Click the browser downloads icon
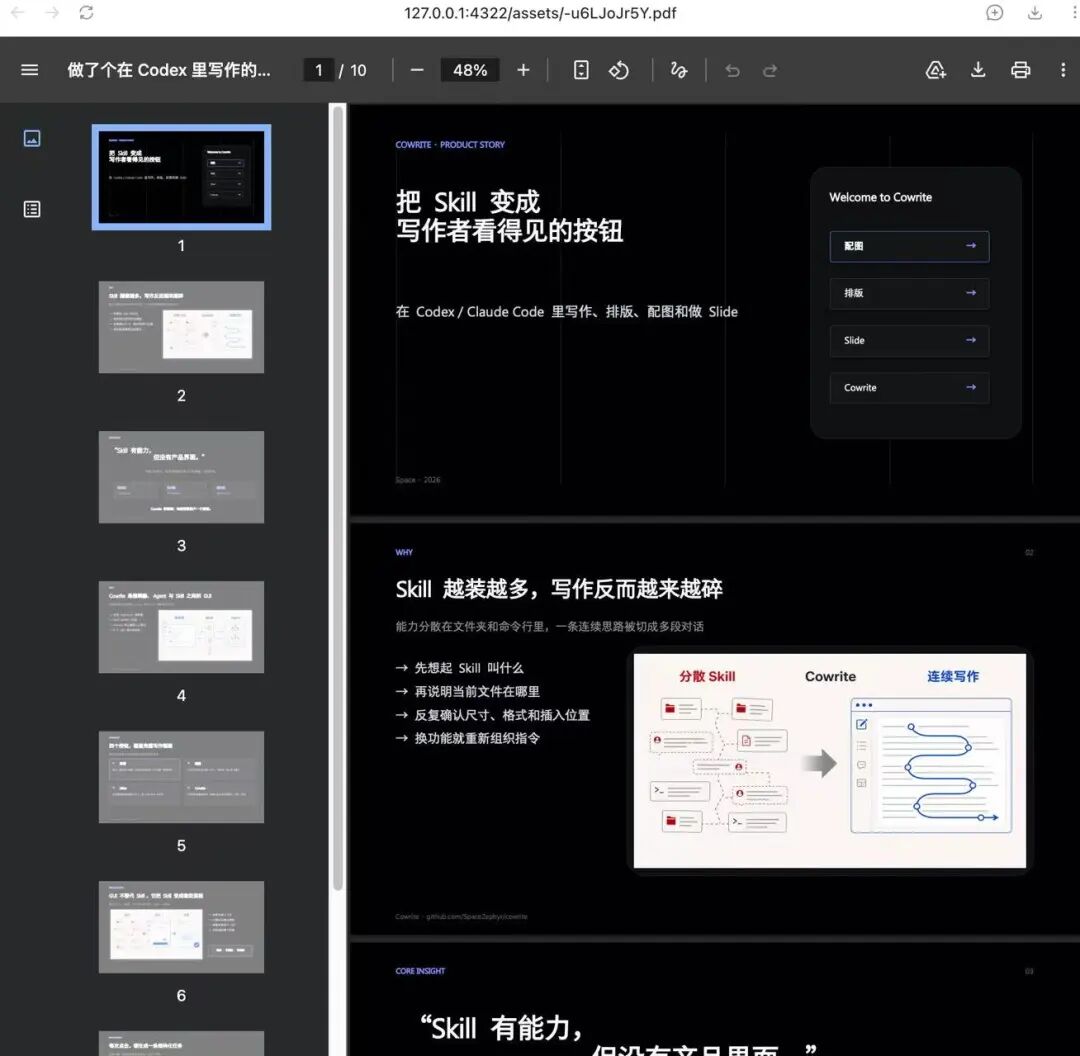Image resolution: width=1080 pixels, height=1056 pixels. pos(1035,12)
